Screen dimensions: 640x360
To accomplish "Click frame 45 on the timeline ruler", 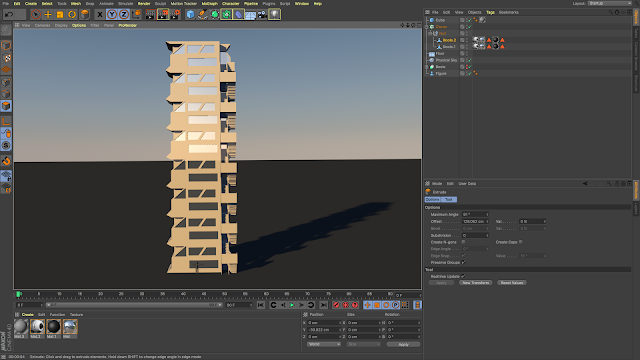I will click(x=204, y=294).
